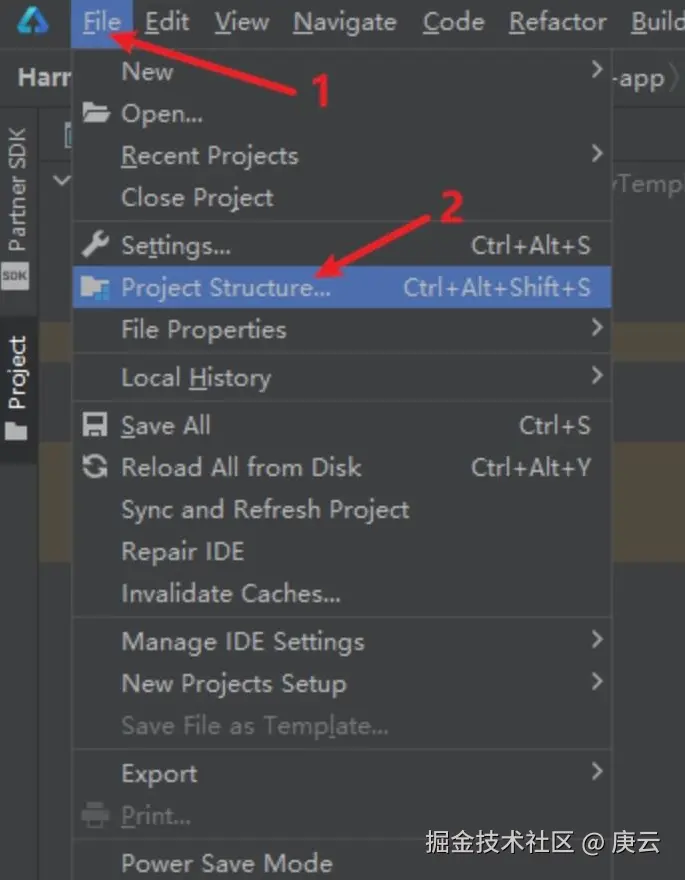Click the Project Structure folder icon
The image size is (685, 880).
95,288
